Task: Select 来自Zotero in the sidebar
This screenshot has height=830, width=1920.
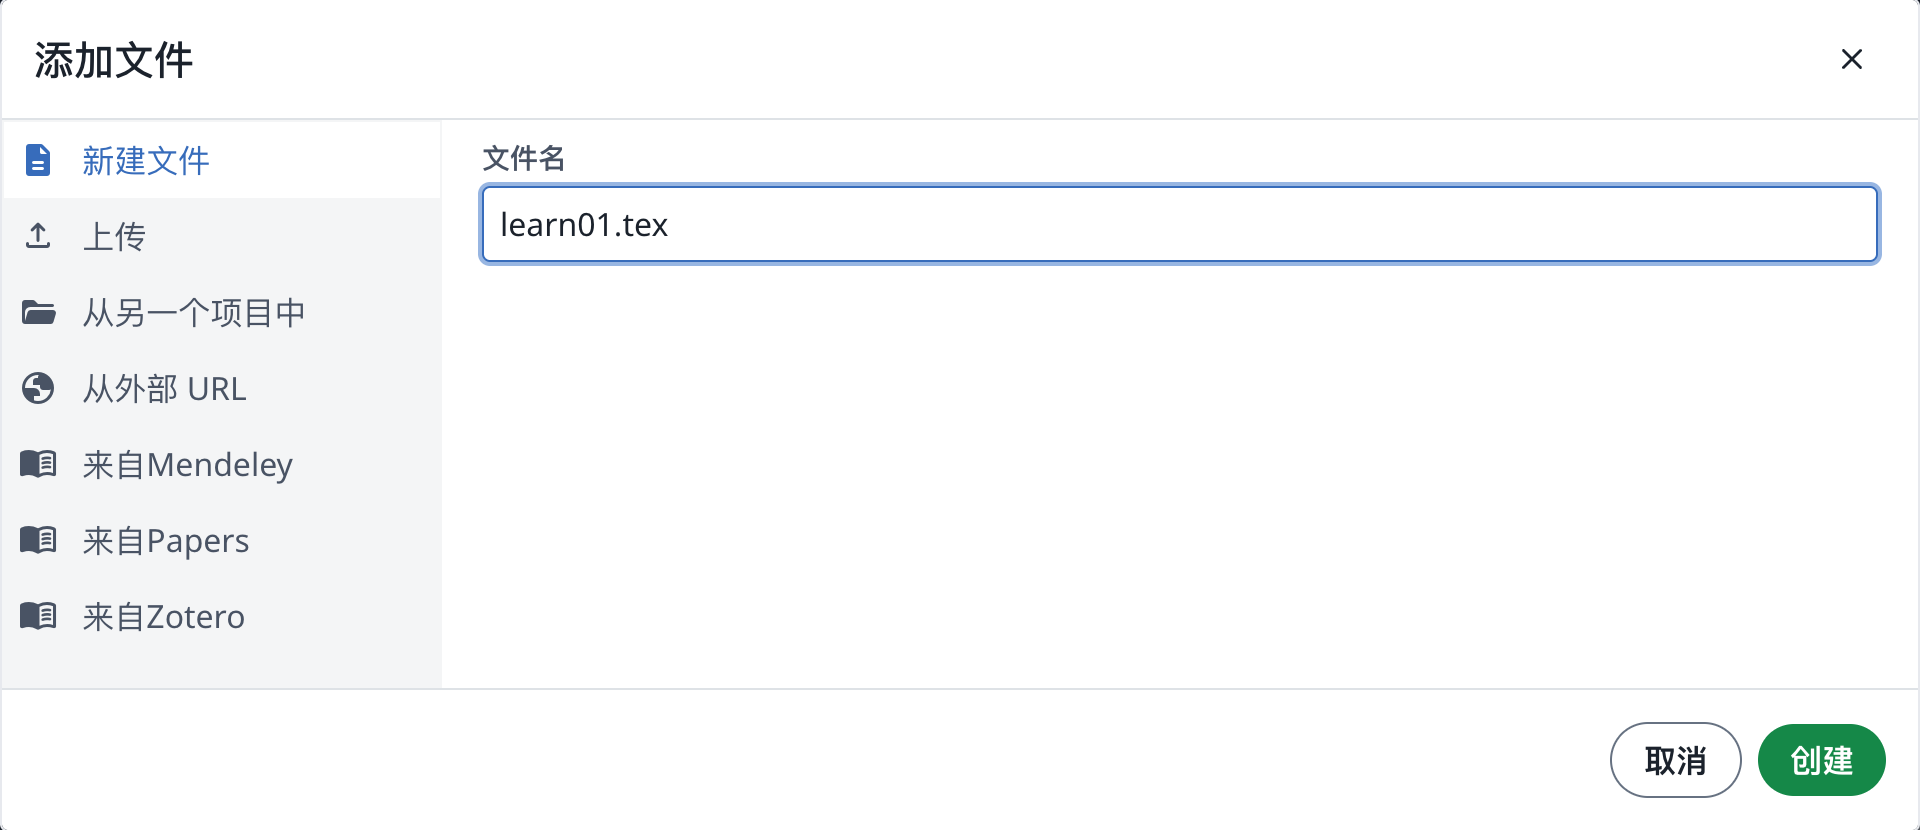Action: pos(221,616)
